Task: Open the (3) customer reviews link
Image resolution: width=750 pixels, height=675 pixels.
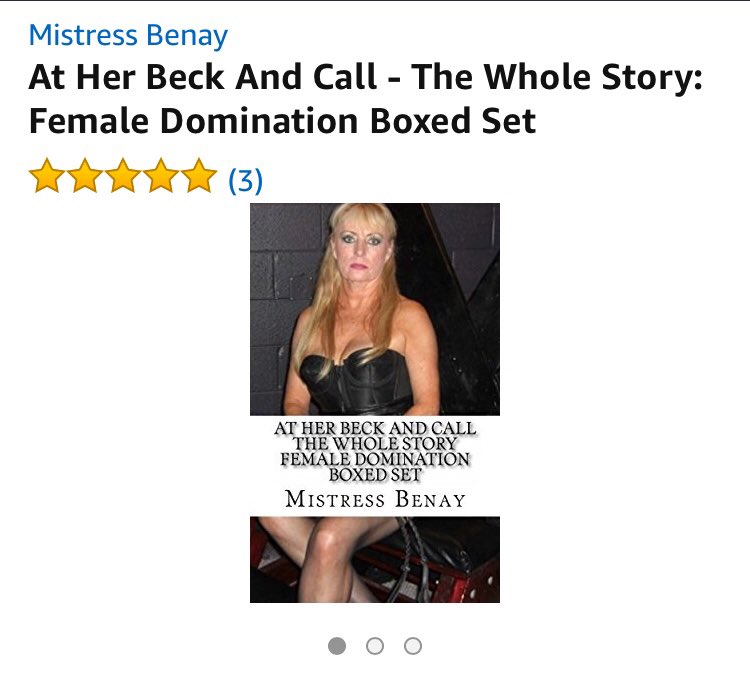Action: pyautogui.click(x=245, y=180)
